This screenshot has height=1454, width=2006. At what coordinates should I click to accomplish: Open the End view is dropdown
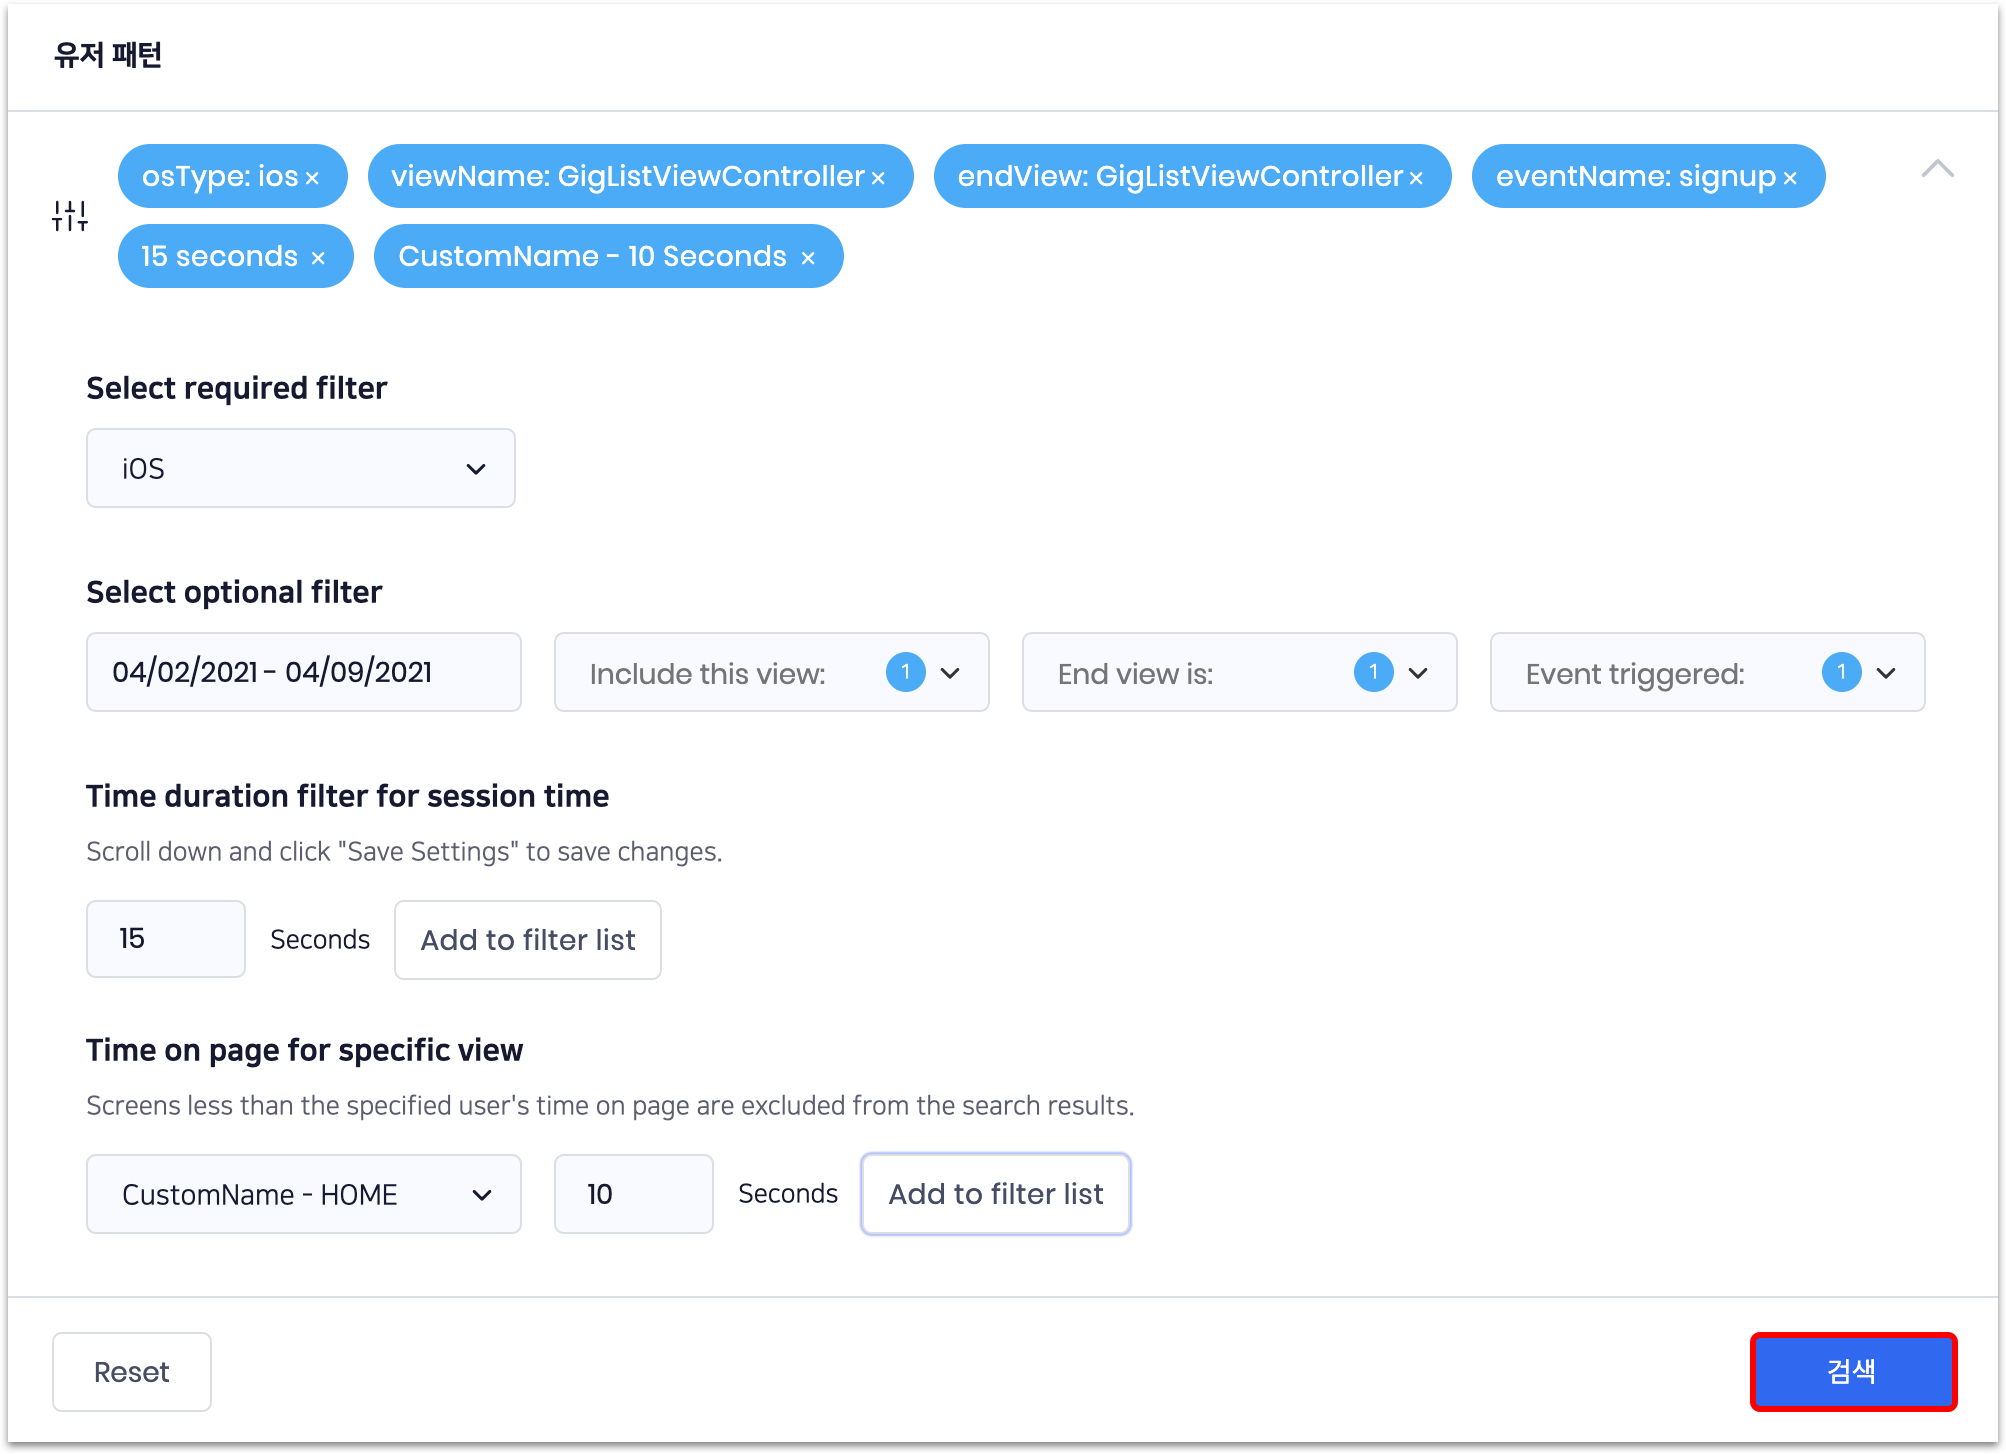[x=1418, y=672]
